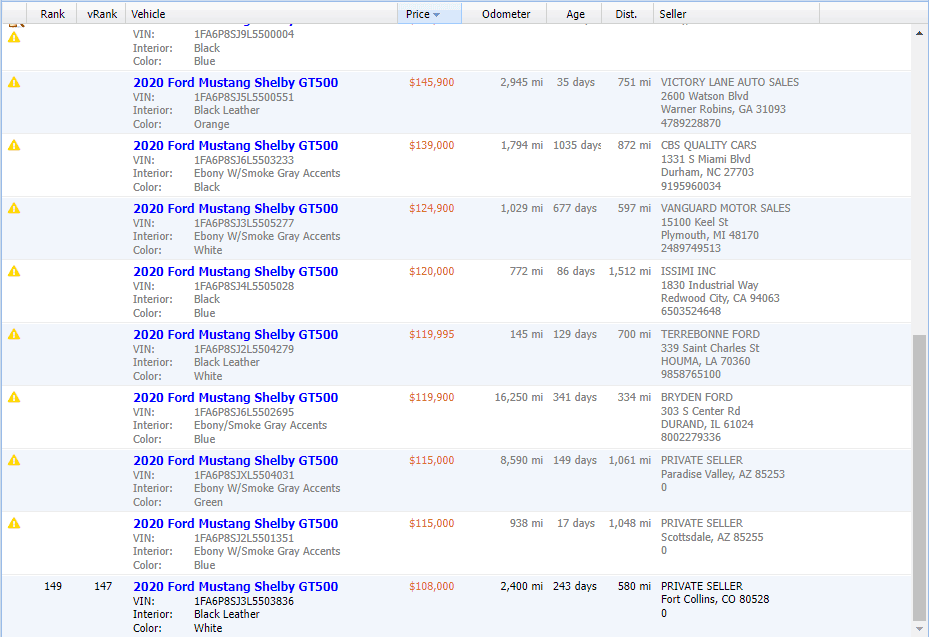Click warning icon on Terrebonne Ford row
This screenshot has height=637, width=929.
[x=14, y=334]
